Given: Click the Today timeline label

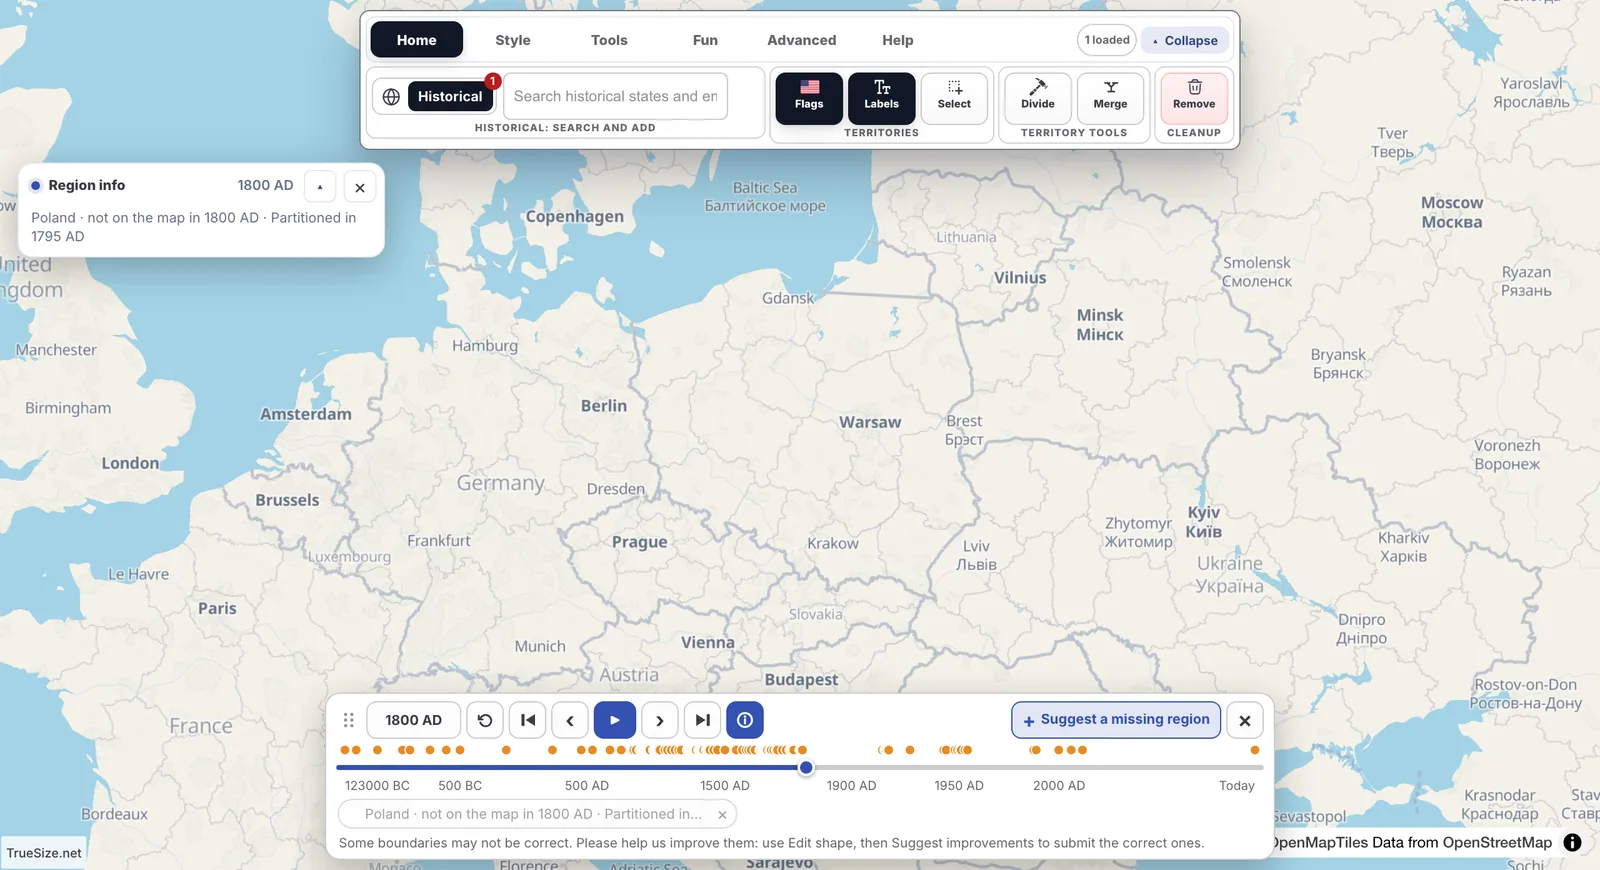Looking at the screenshot, I should (1237, 786).
